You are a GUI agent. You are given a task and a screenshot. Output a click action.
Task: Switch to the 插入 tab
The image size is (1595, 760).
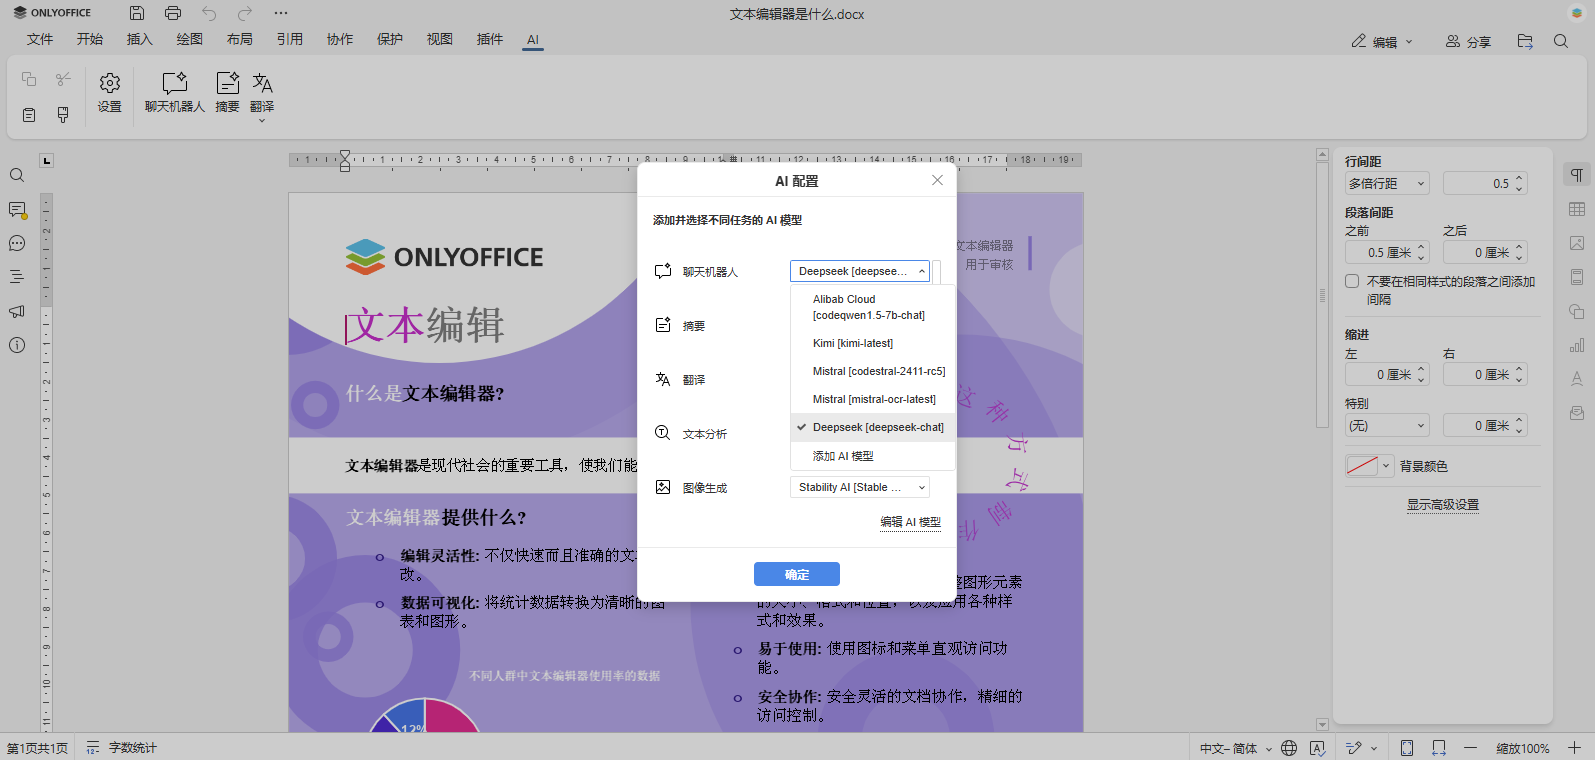[x=140, y=39]
